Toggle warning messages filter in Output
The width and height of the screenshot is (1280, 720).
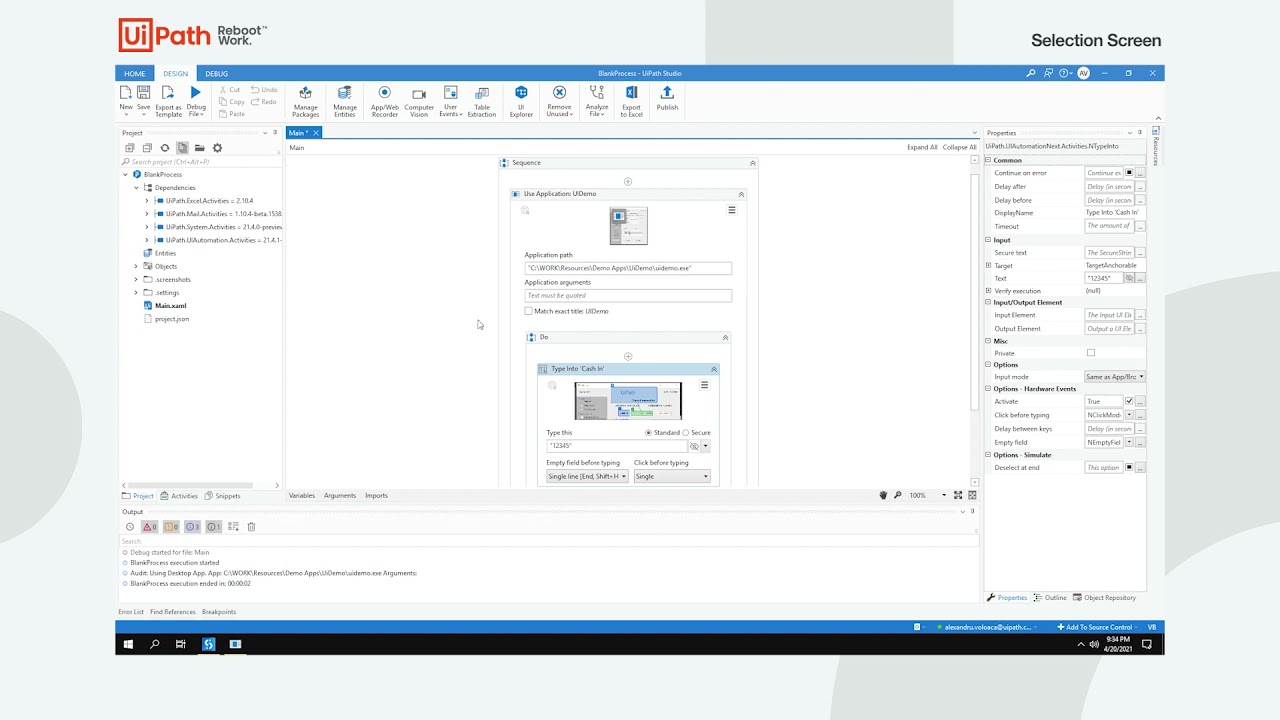coord(170,527)
